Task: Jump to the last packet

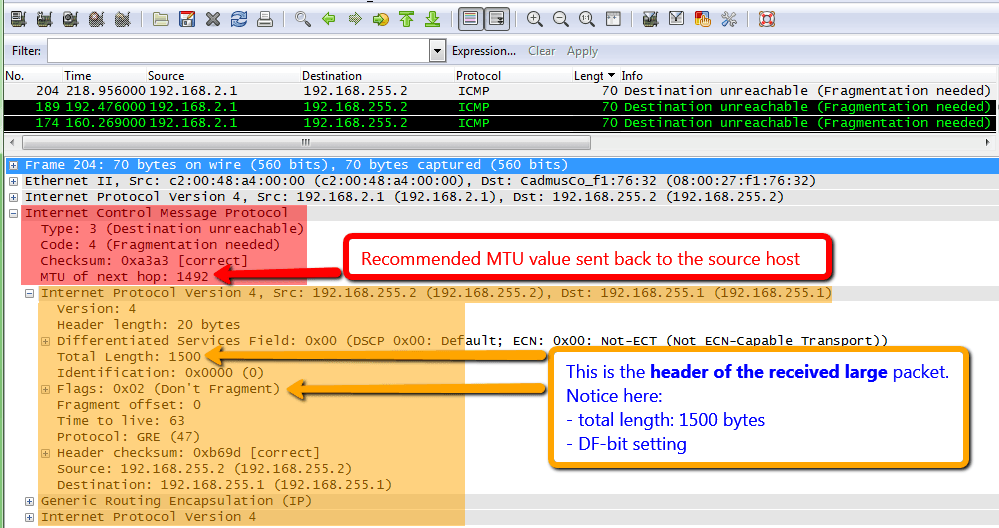Action: 433,19
